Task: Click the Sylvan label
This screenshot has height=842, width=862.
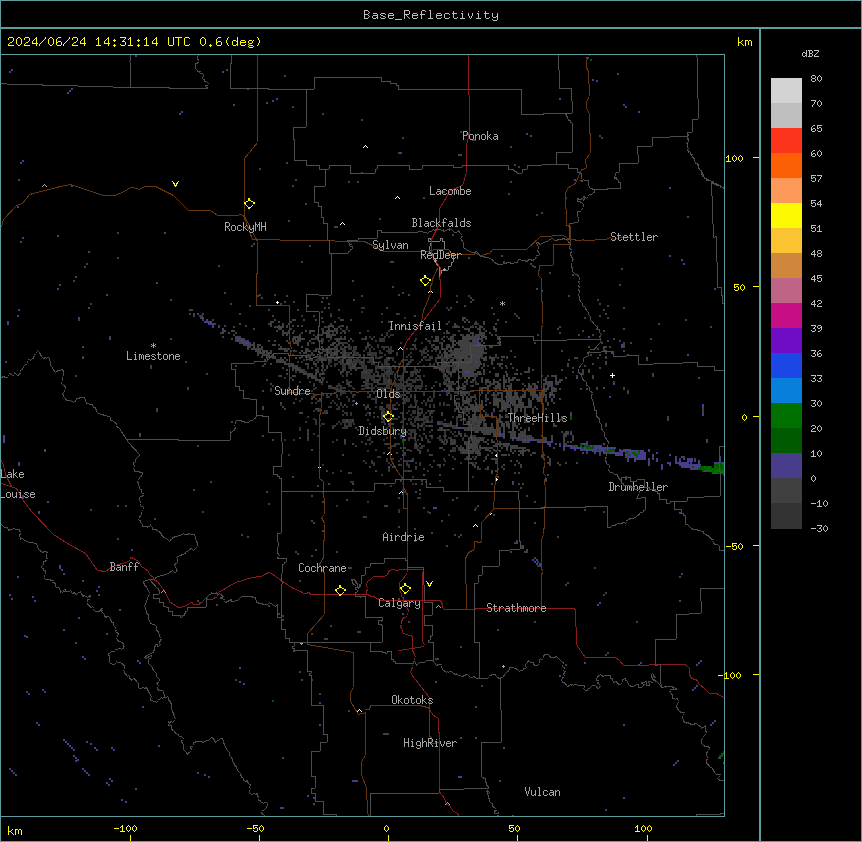Action: (x=390, y=245)
